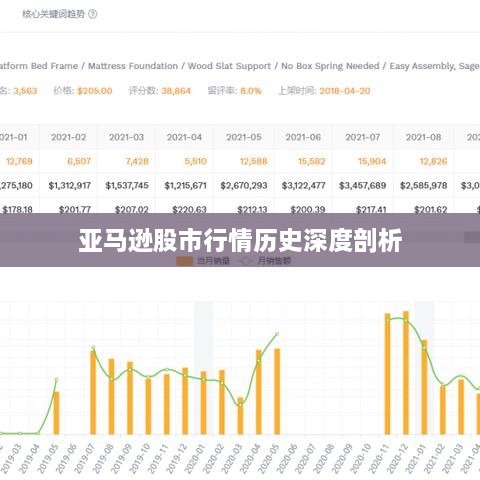Click the 2021-03 column header
Viewport: 480px width, 480px height.
(126, 137)
